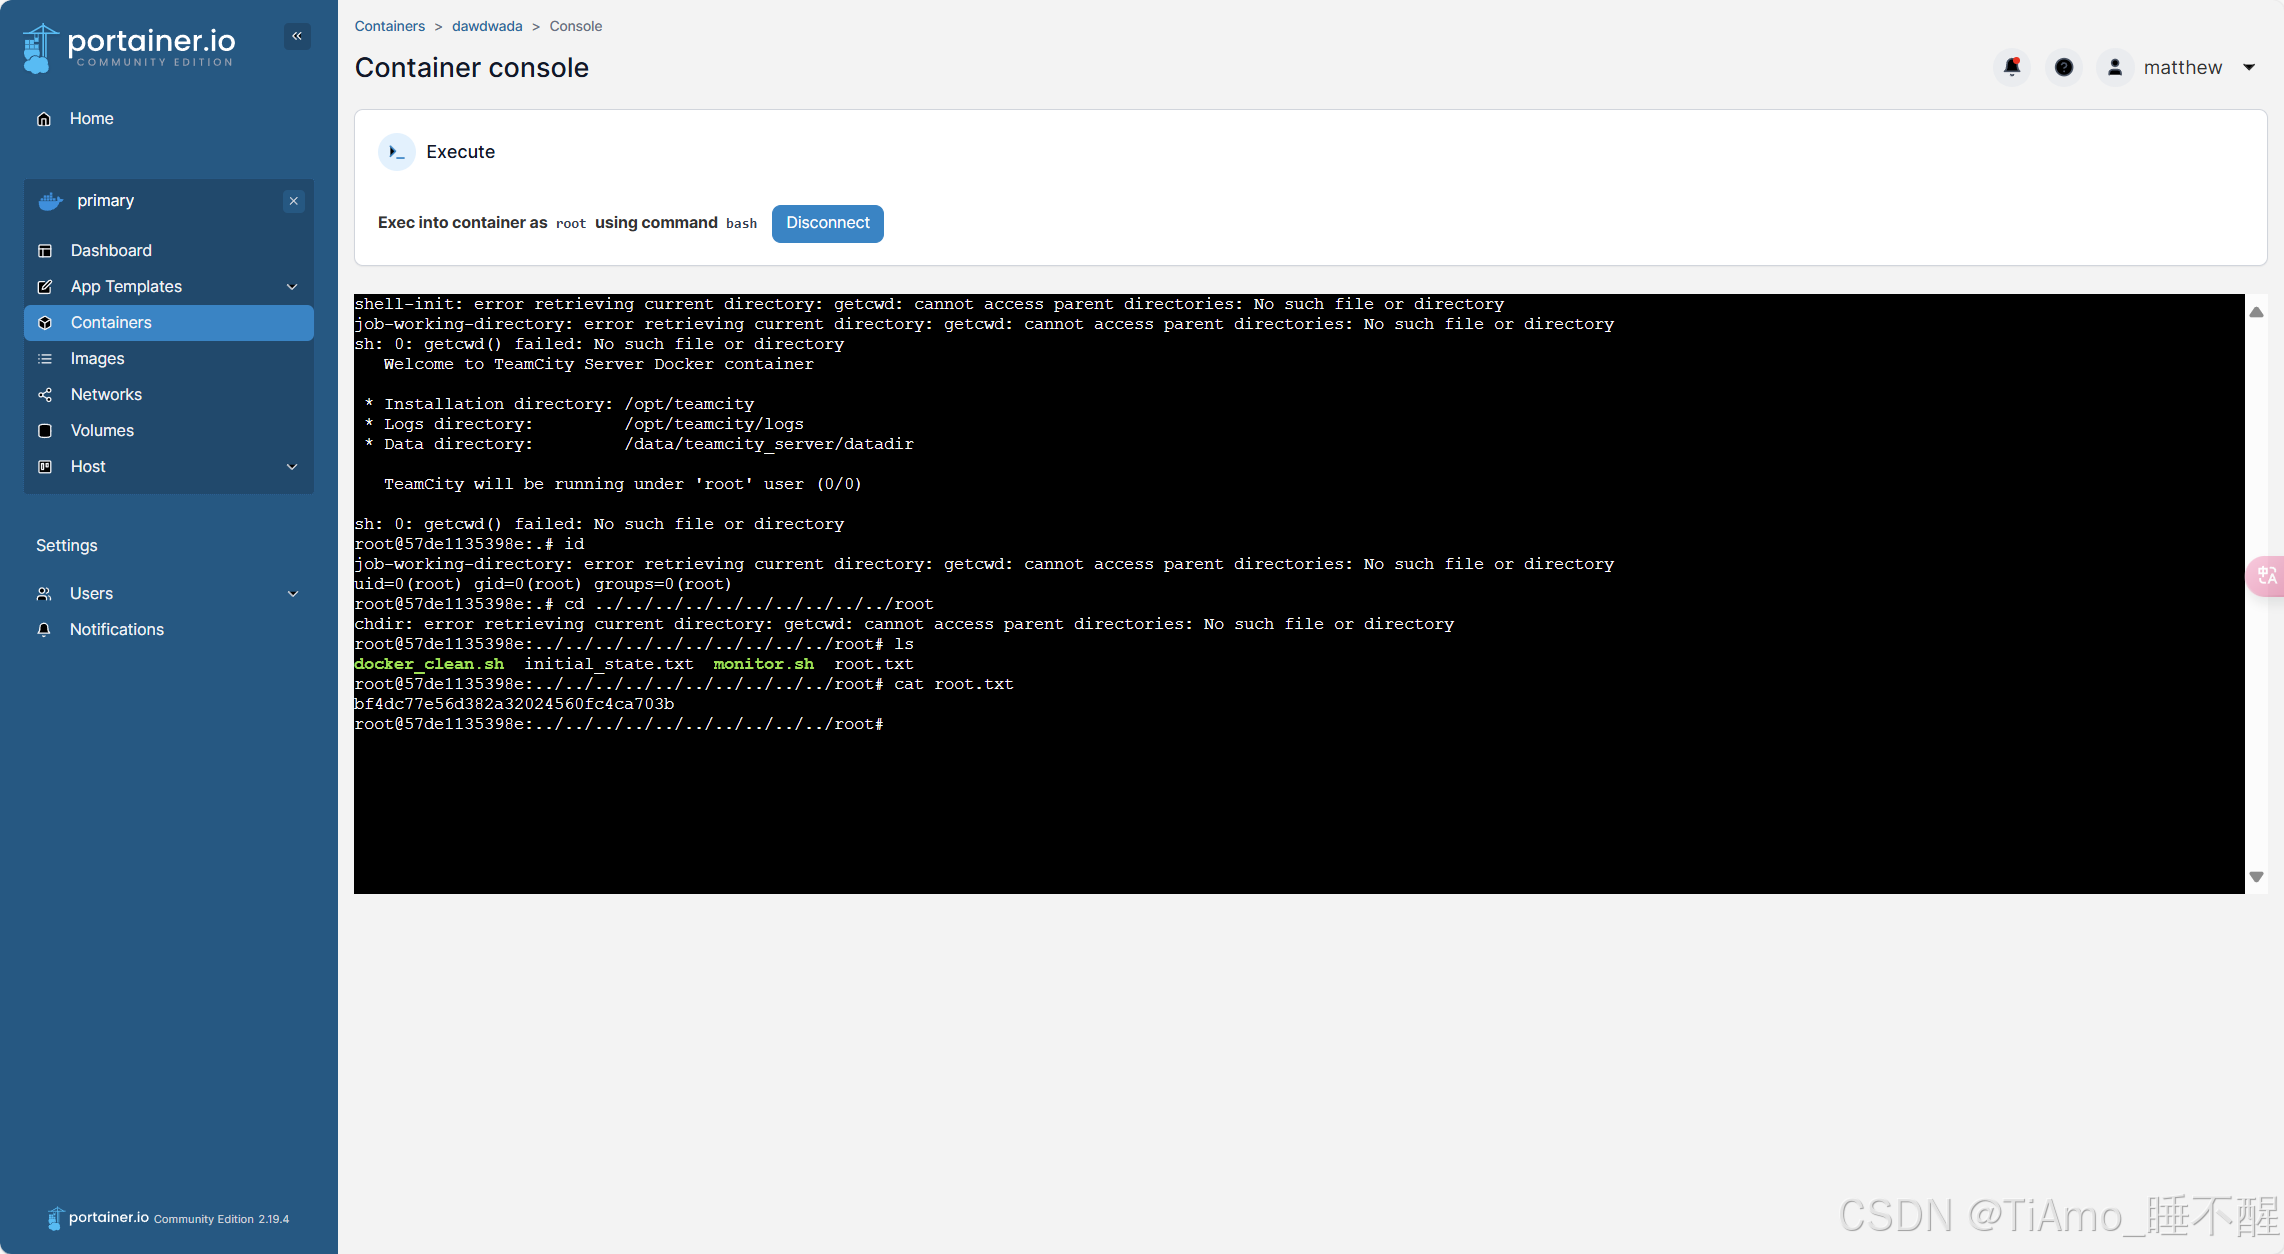
Task: Click the Docker whale icon next to primary
Action: (50, 201)
